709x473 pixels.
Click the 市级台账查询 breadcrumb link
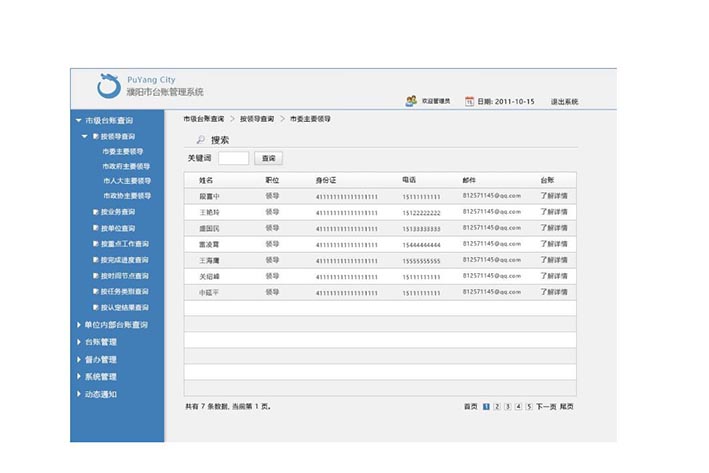(x=203, y=118)
